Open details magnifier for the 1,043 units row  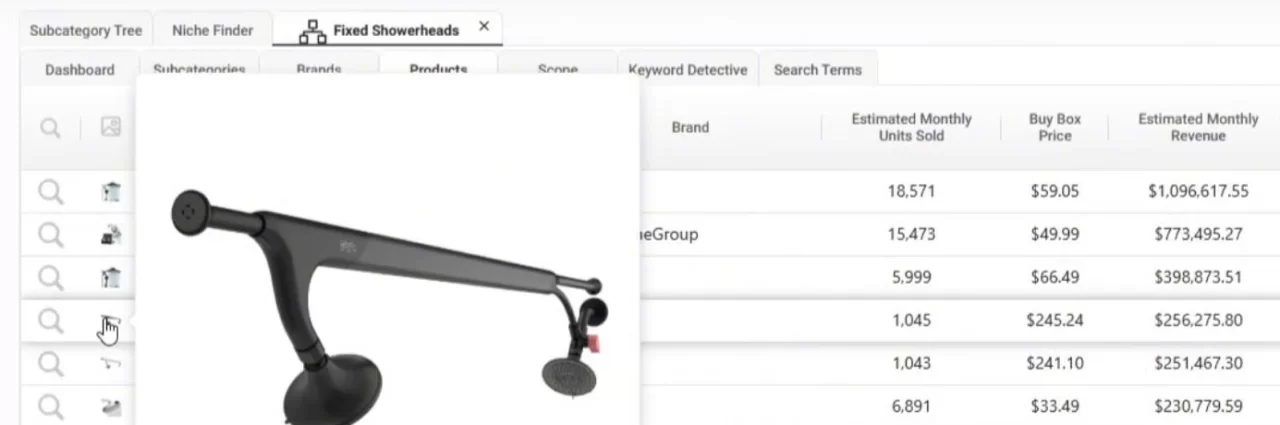50,363
